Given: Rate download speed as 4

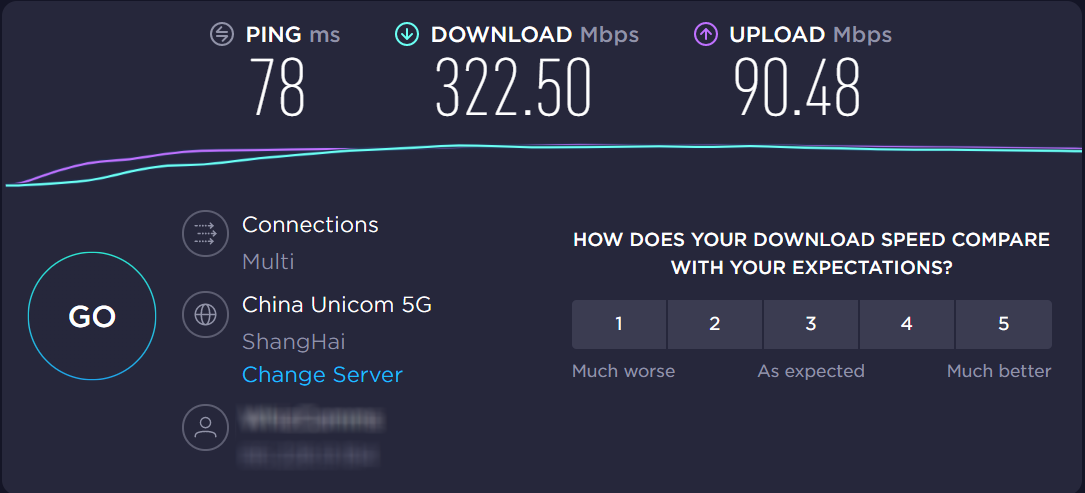Looking at the screenshot, I should [x=906, y=324].
